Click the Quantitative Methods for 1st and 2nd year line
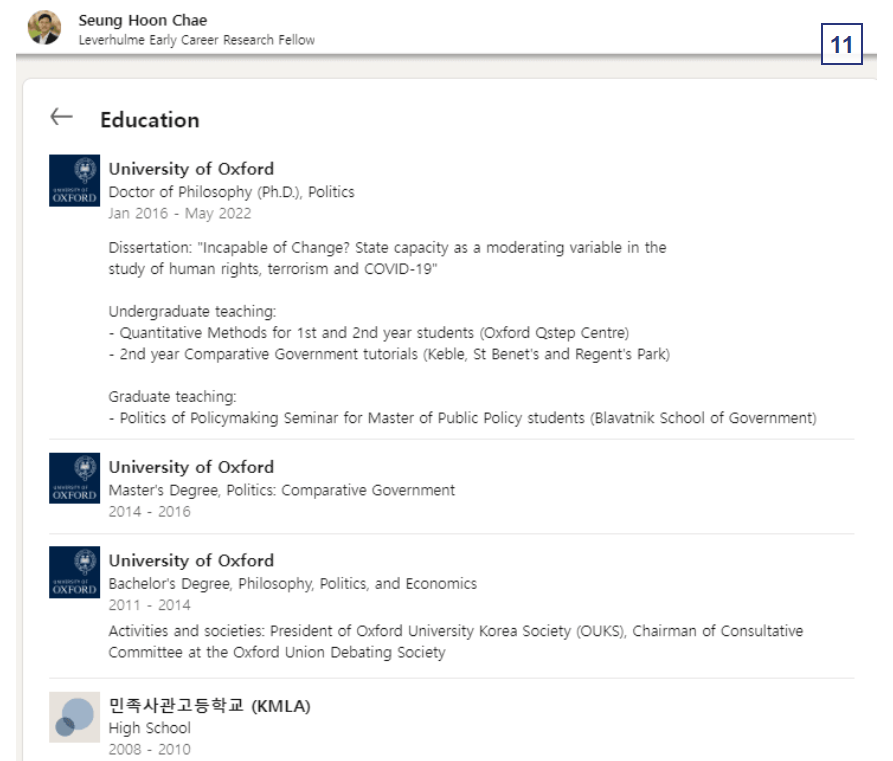 [369, 333]
